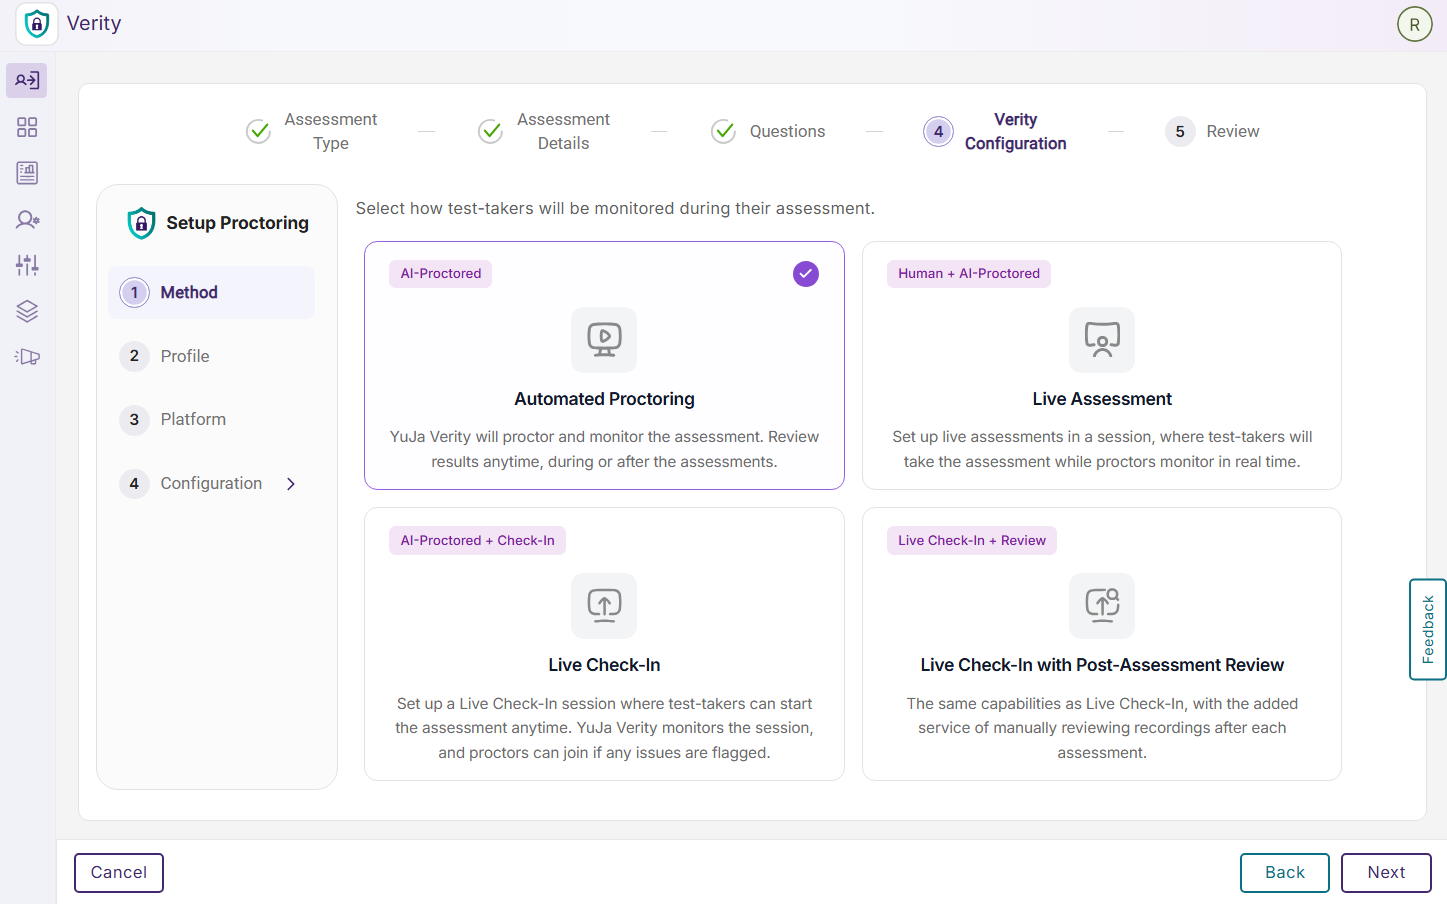The width and height of the screenshot is (1447, 904).
Task: Click the Cancel button
Action: [119, 873]
